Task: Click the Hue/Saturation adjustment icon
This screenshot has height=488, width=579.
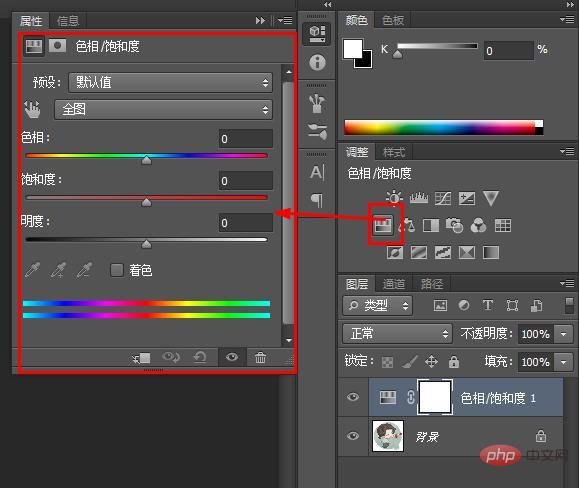Action: coord(383,225)
